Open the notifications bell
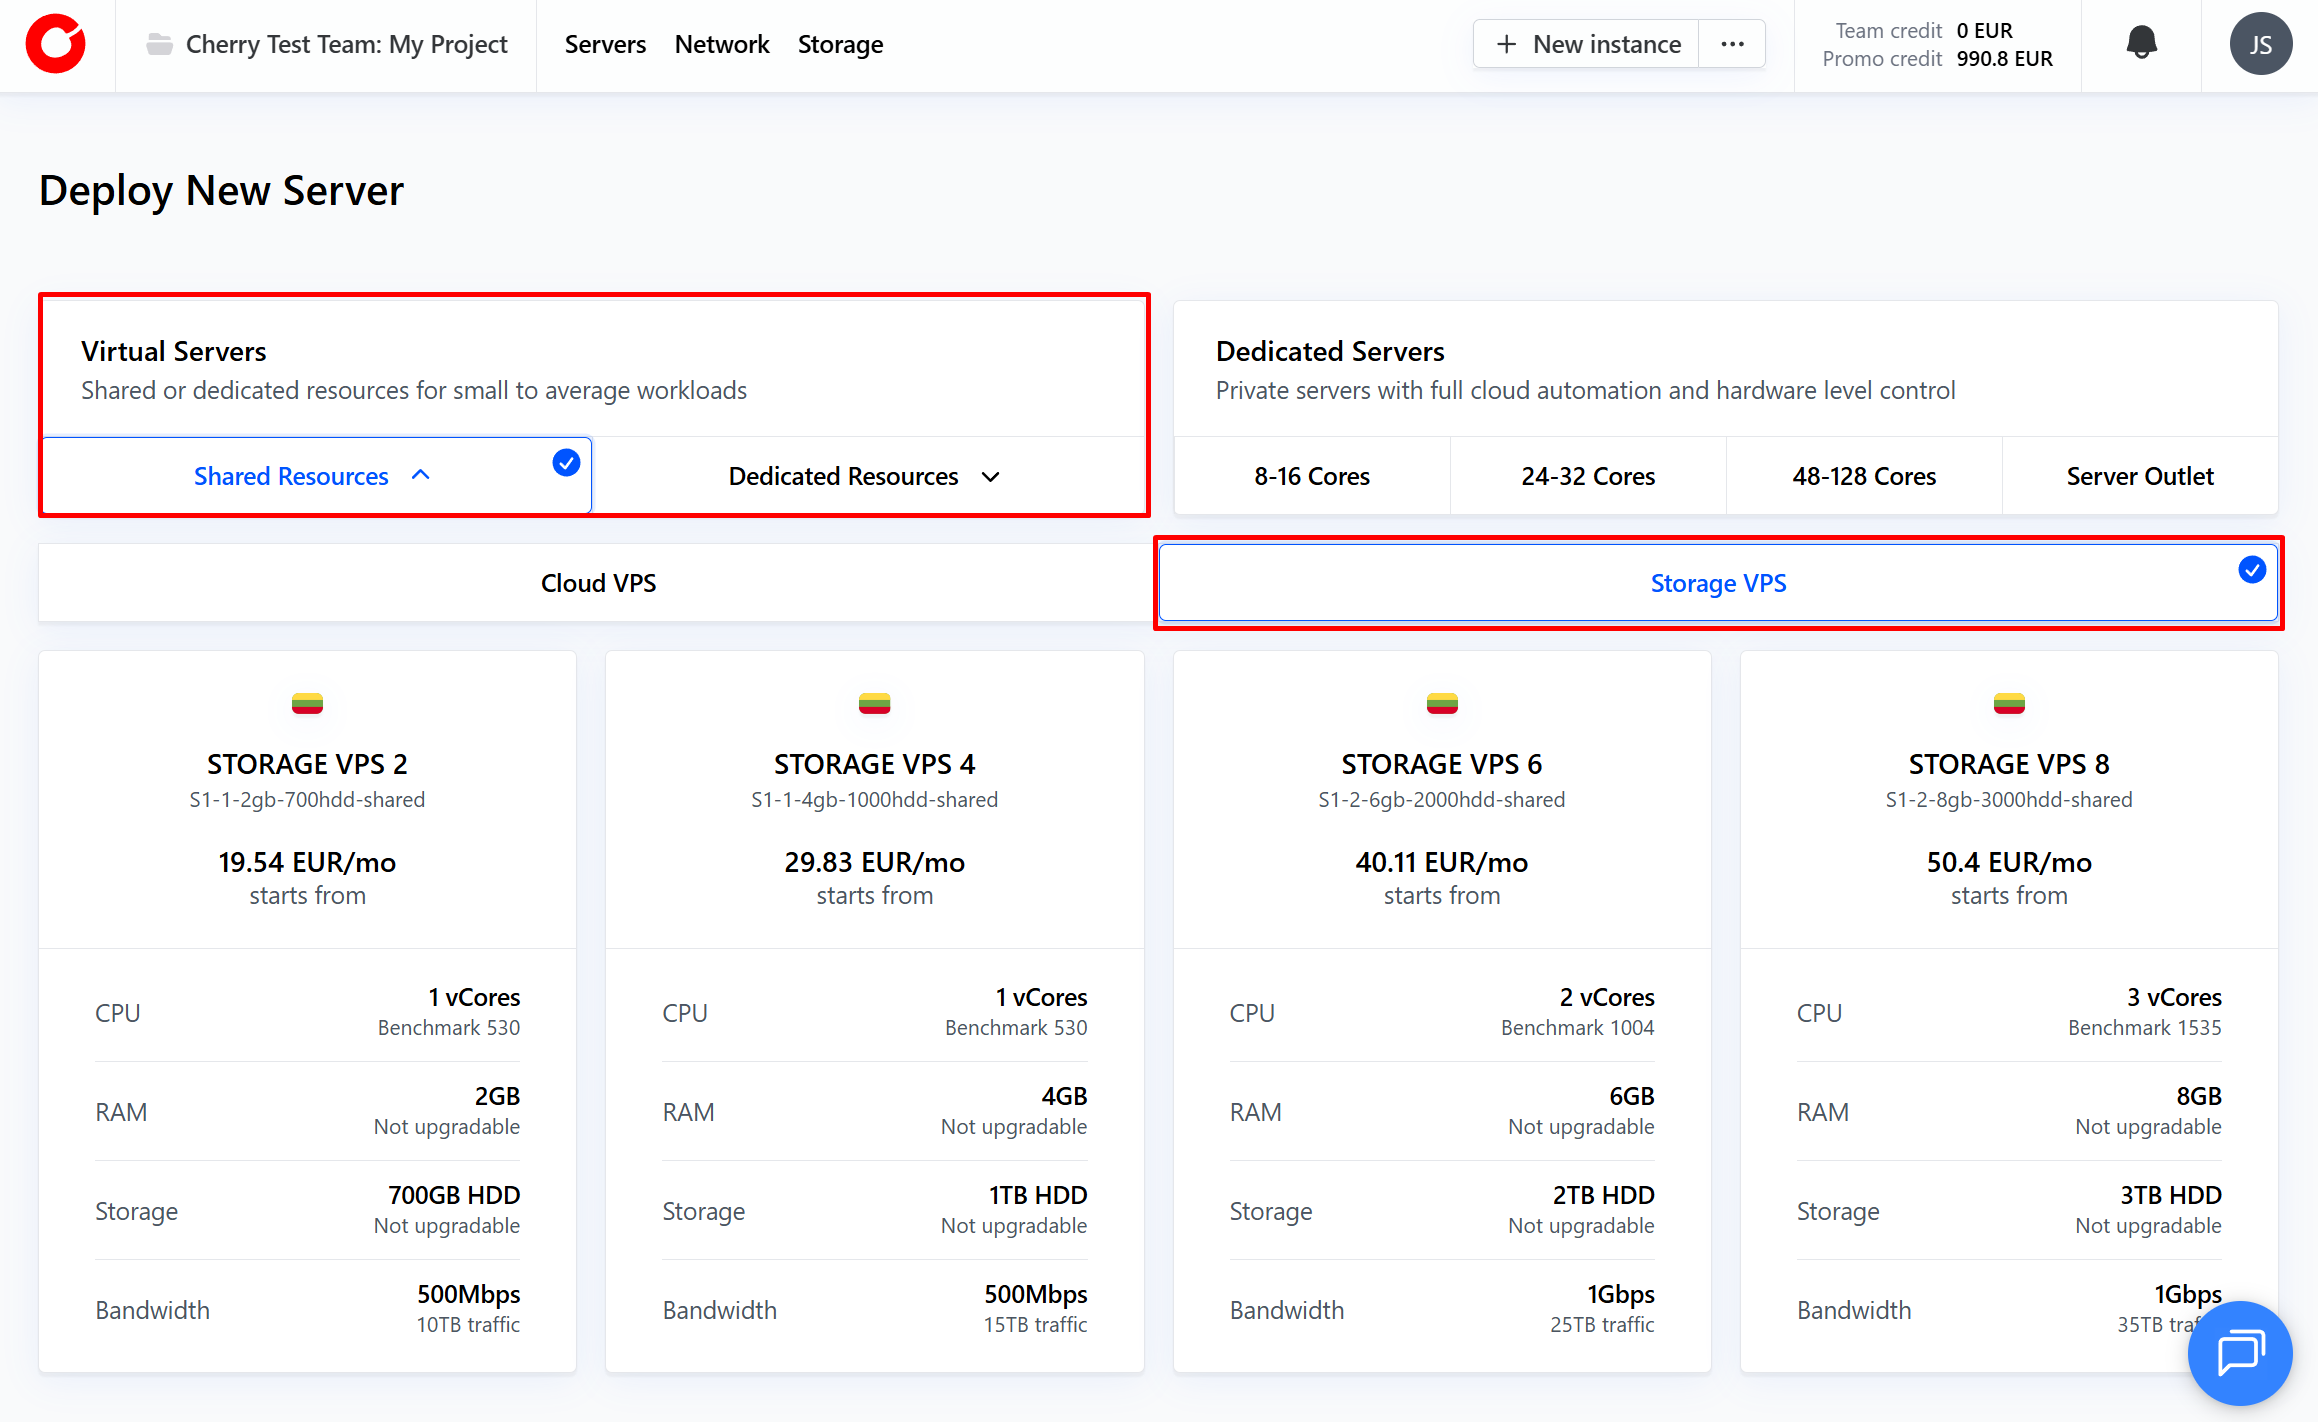 [x=2141, y=43]
